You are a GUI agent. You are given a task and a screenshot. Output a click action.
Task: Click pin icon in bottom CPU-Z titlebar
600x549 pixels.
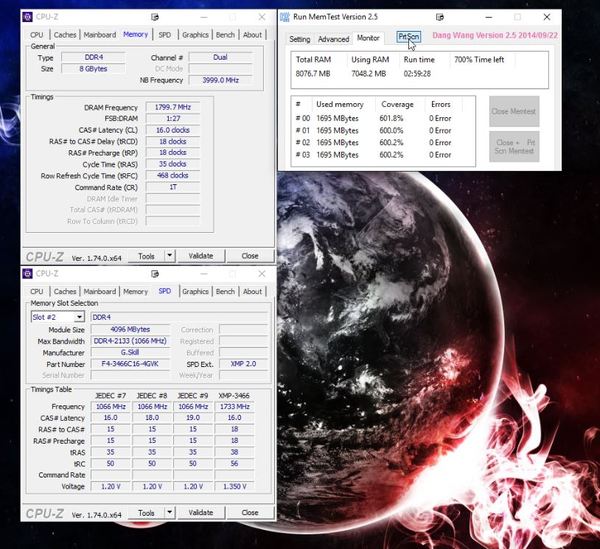(155, 274)
